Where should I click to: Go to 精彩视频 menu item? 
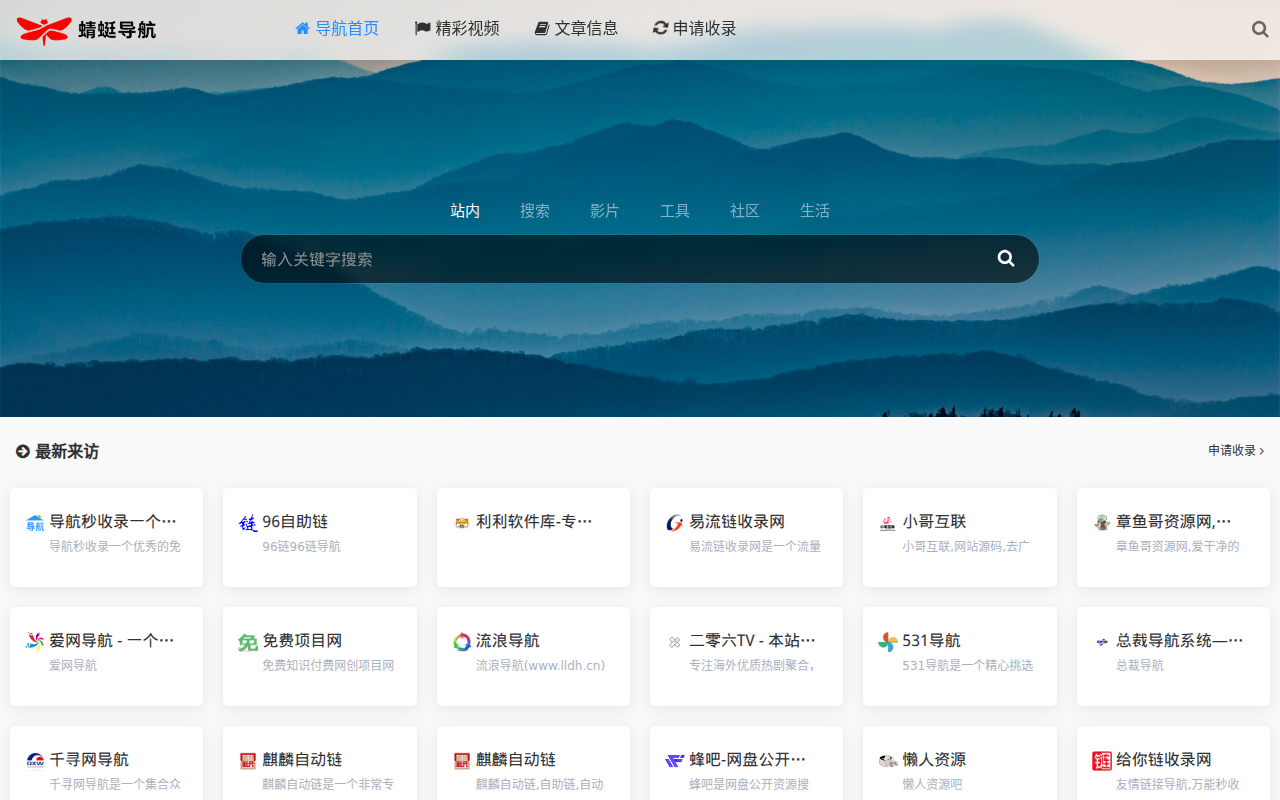[457, 29]
